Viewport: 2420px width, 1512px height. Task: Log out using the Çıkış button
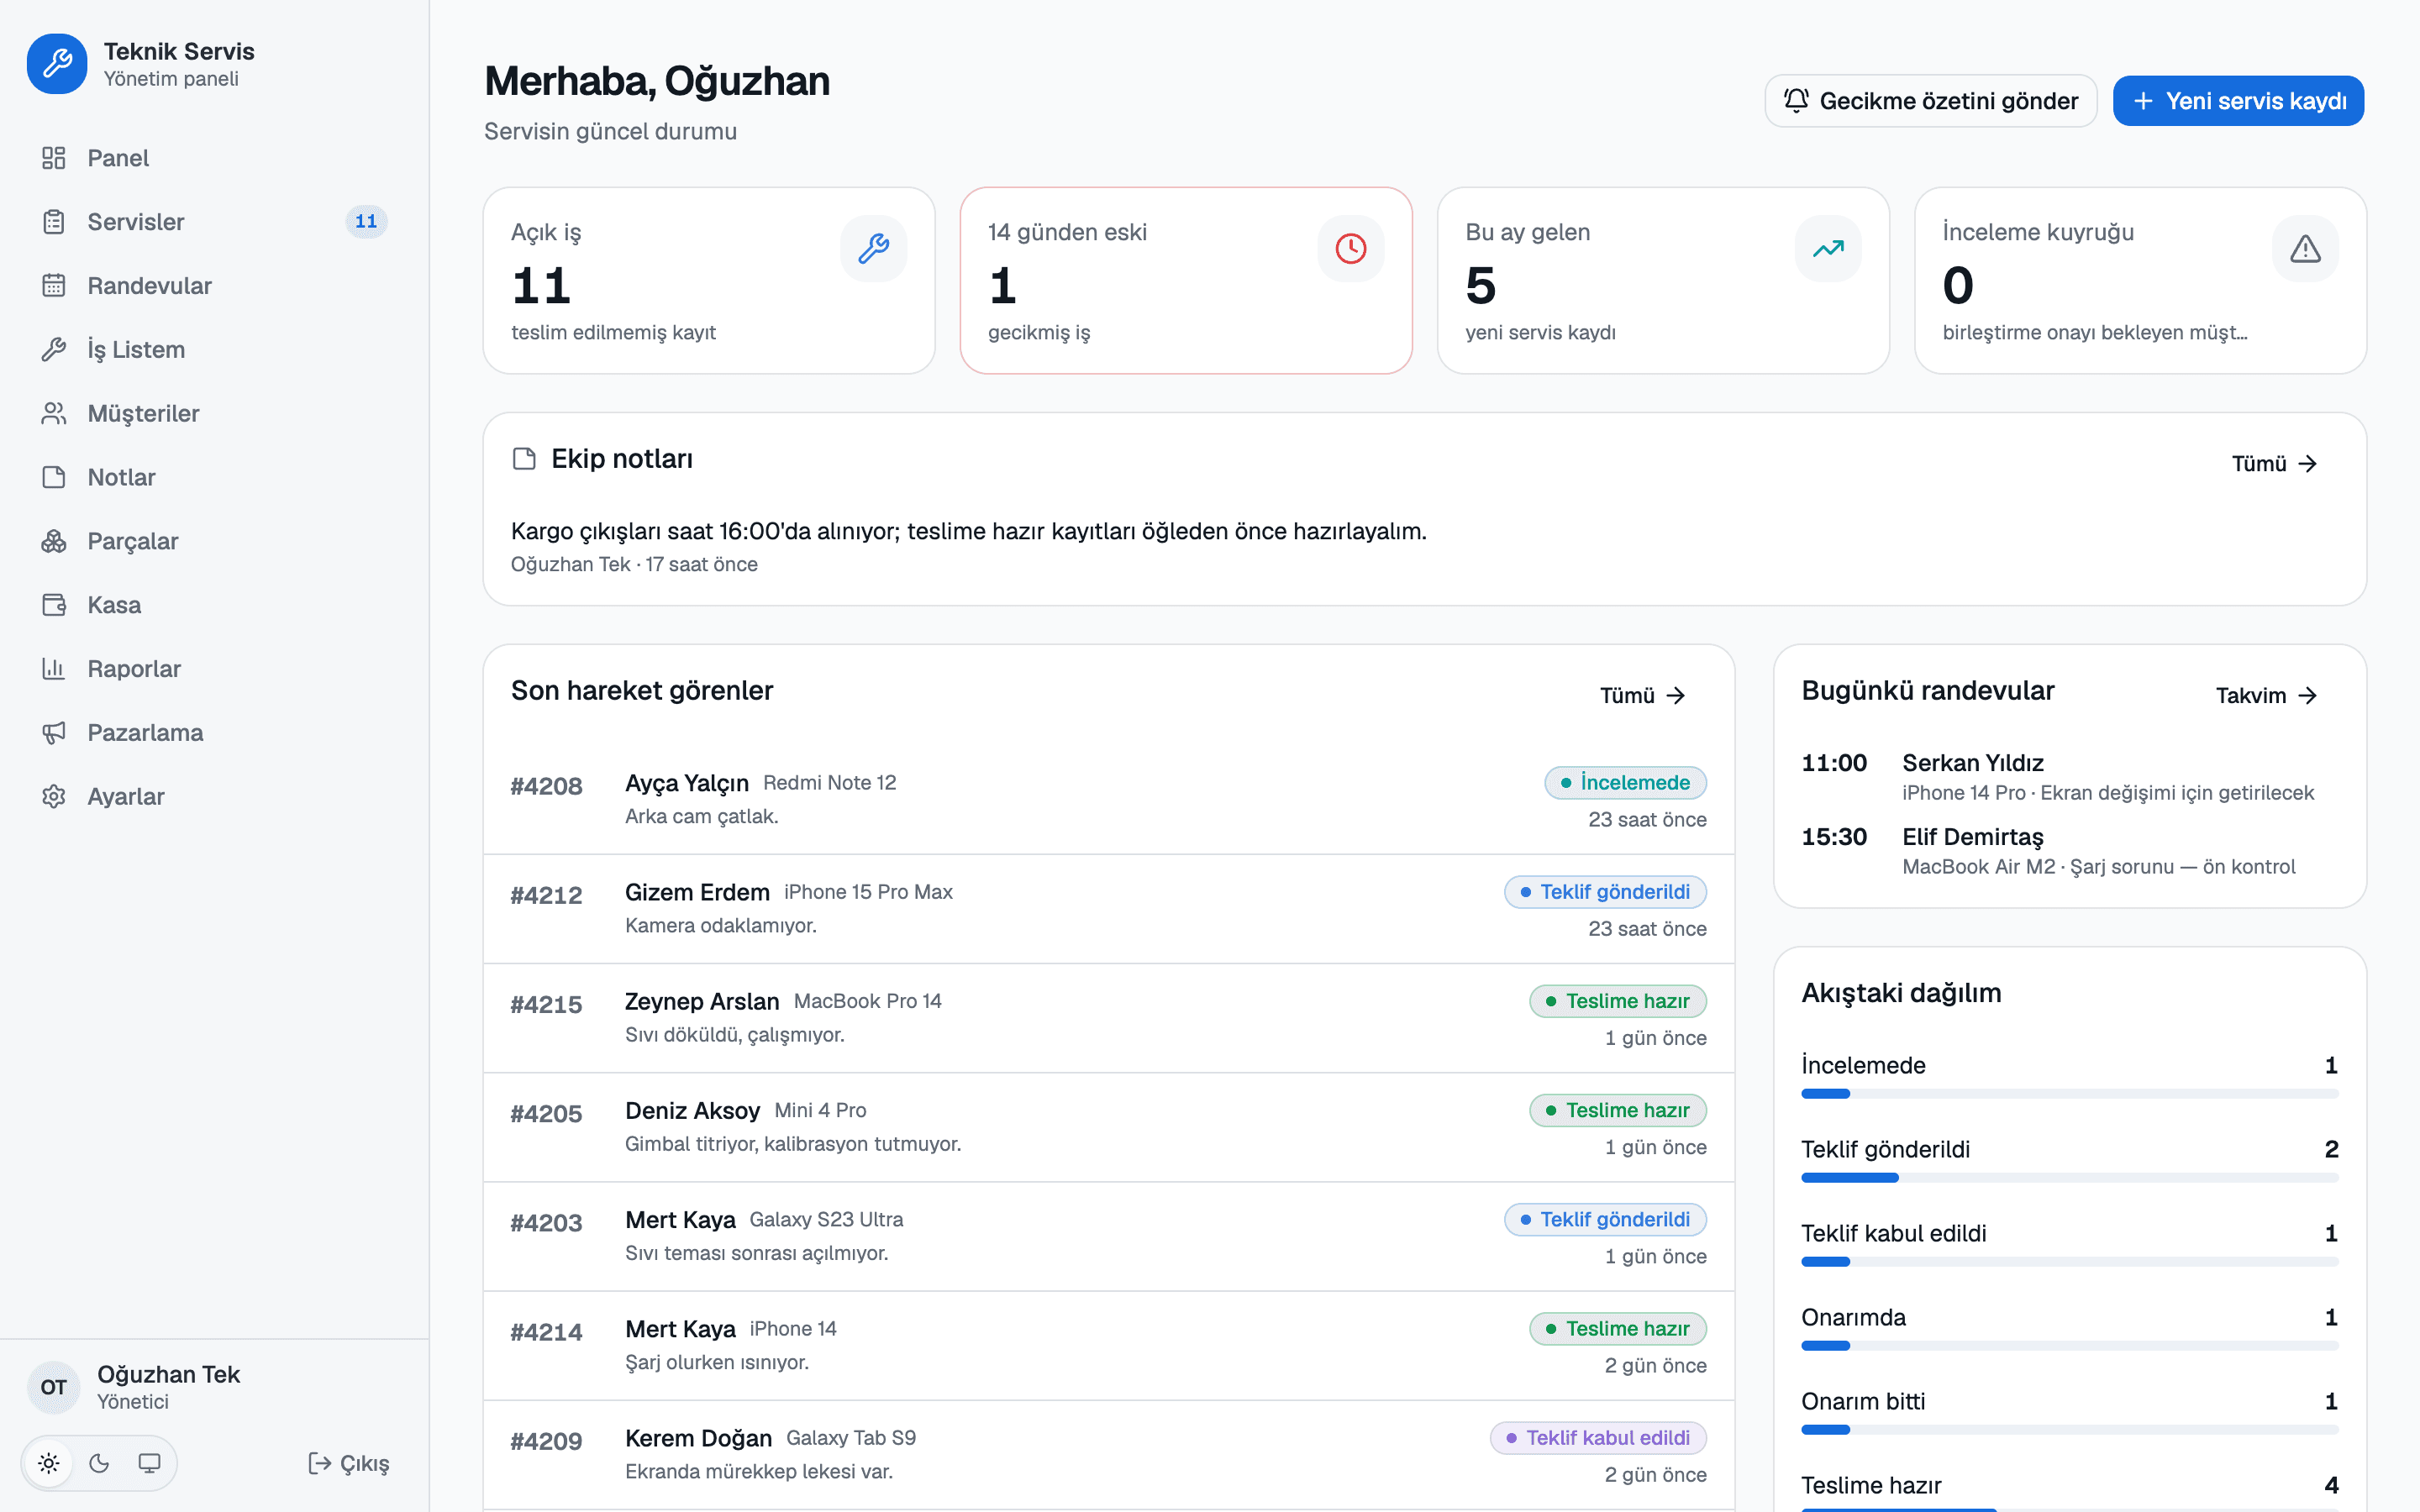pos(349,1464)
